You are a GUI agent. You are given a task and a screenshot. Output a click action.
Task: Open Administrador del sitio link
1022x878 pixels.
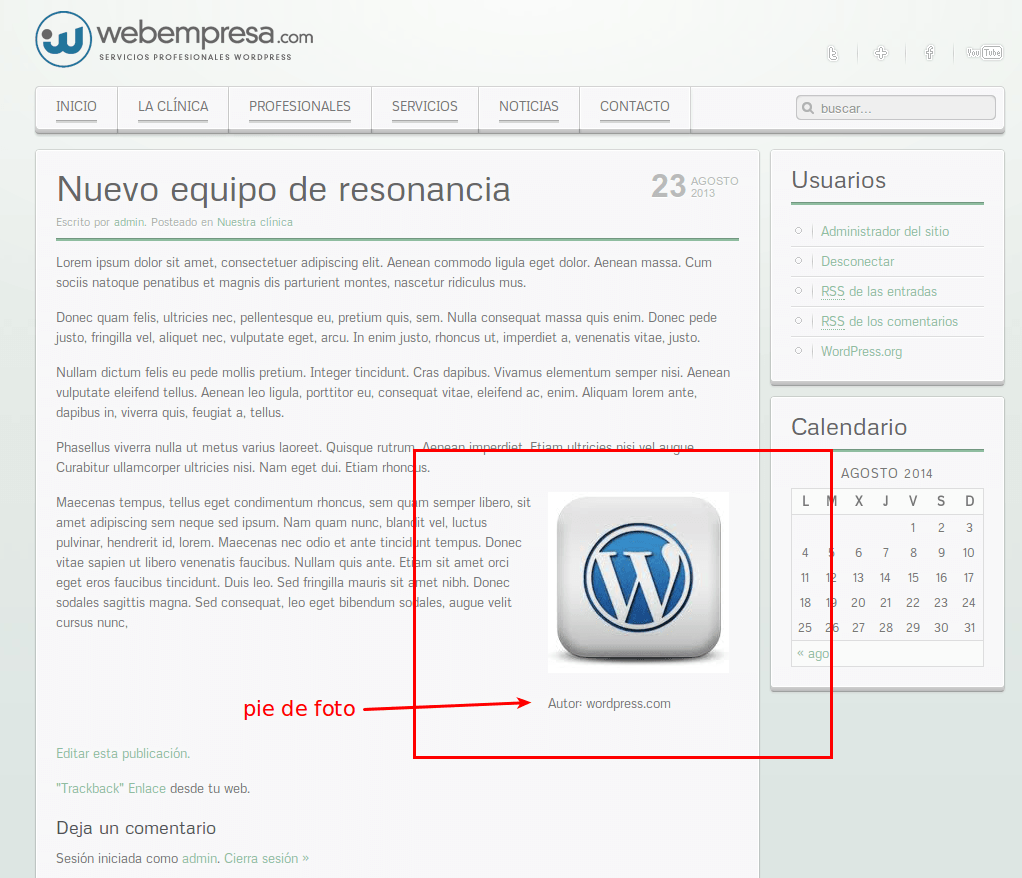click(884, 231)
